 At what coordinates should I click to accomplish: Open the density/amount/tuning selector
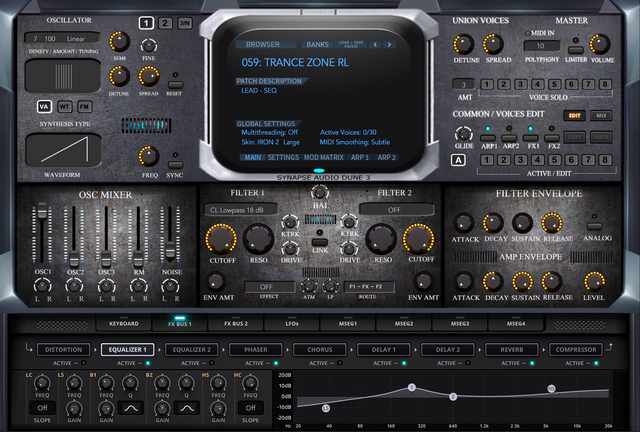[x=62, y=38]
